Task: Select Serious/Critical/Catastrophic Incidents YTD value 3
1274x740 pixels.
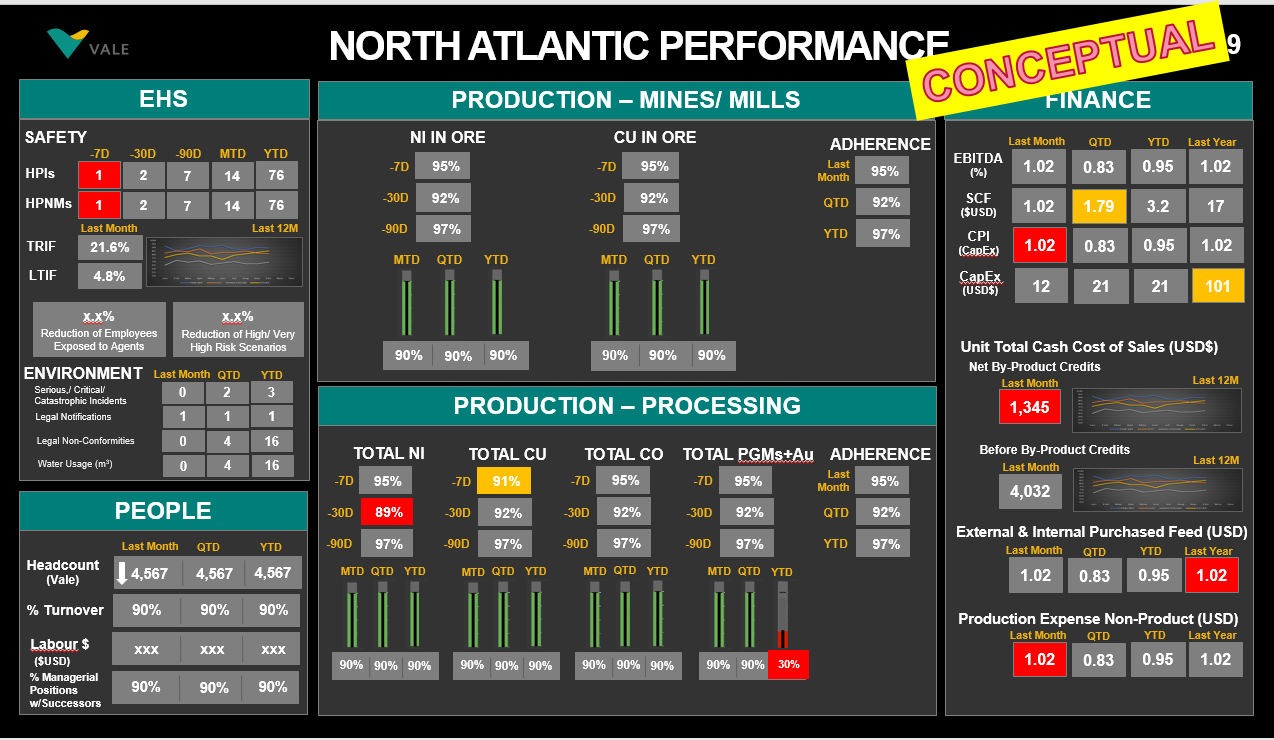Action: point(272,392)
